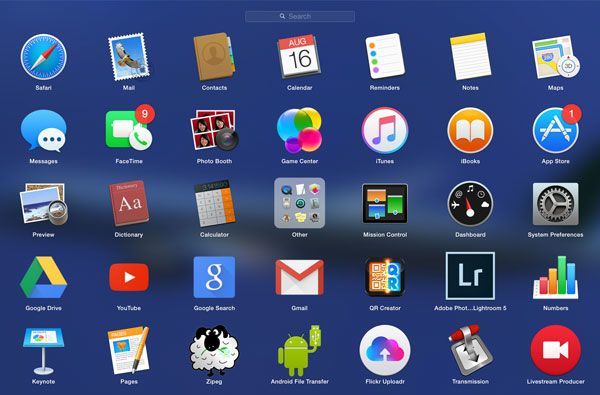Launch the Pages app
Viewport: 600px width, 395px height.
pyautogui.click(x=129, y=350)
